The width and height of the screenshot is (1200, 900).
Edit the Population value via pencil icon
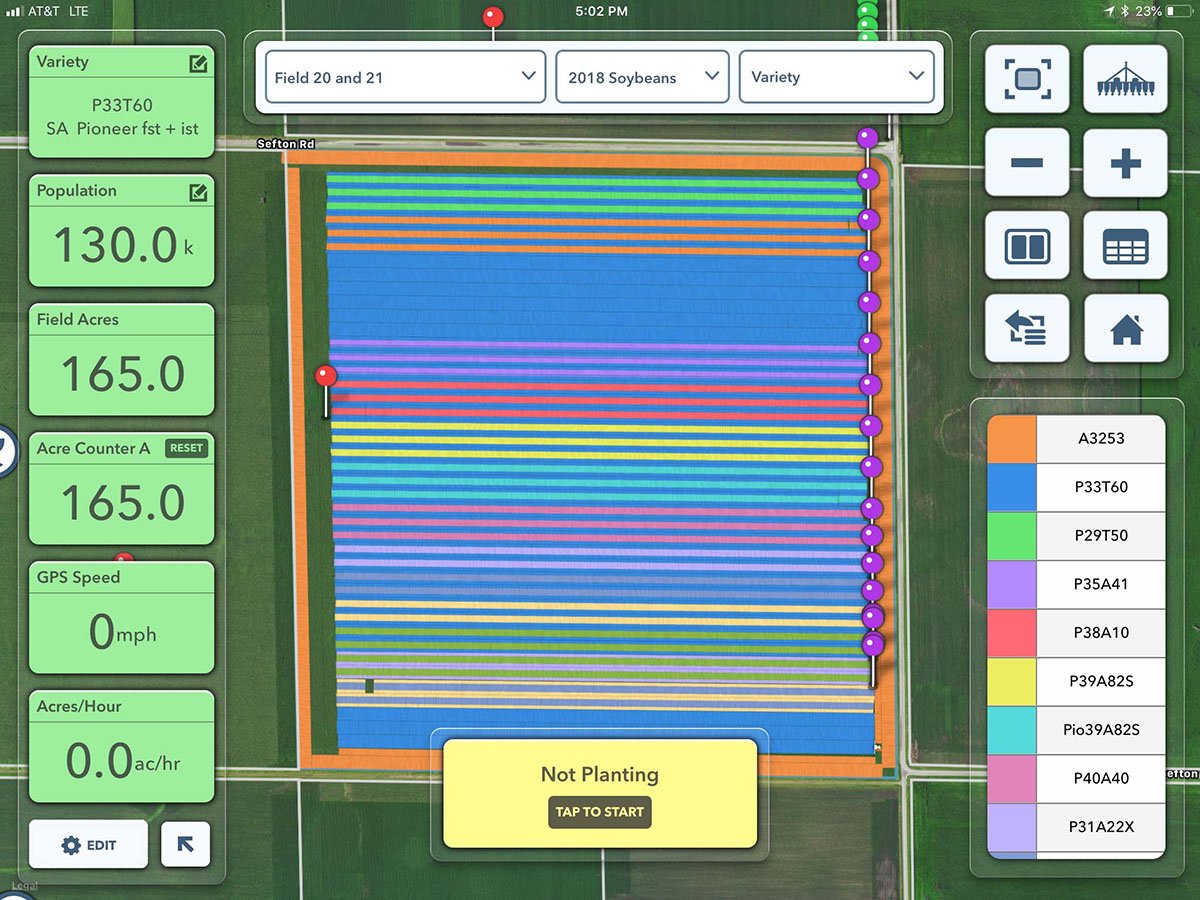tap(200, 190)
